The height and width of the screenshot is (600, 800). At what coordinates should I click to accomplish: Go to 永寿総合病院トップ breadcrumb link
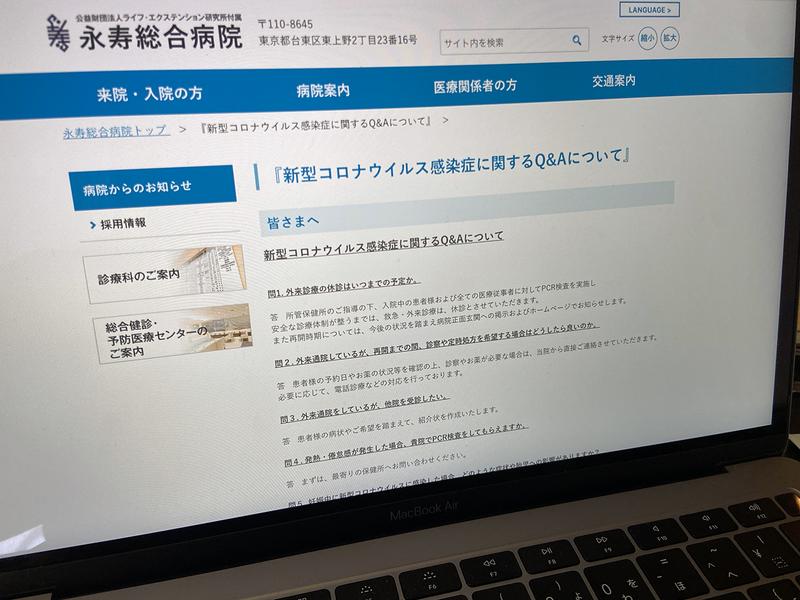116,132
